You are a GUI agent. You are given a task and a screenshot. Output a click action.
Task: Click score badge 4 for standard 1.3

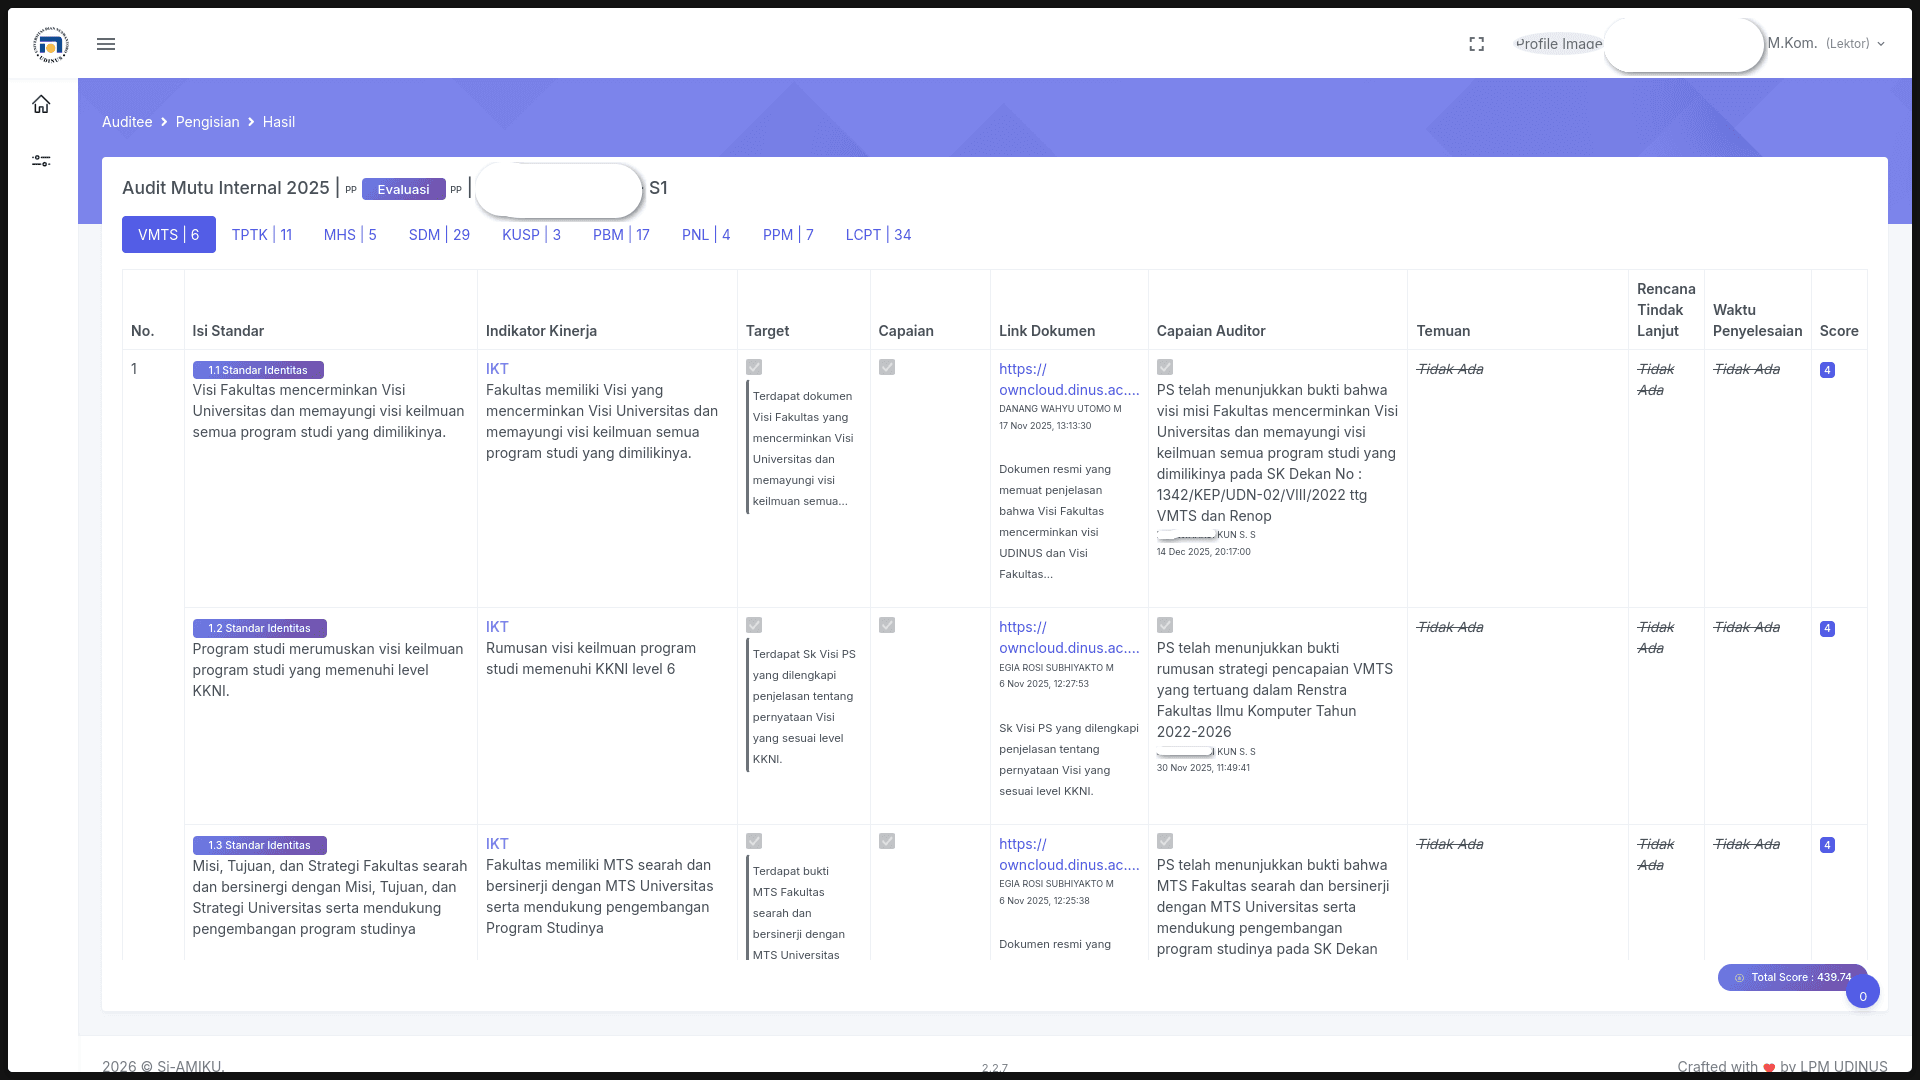point(1827,845)
